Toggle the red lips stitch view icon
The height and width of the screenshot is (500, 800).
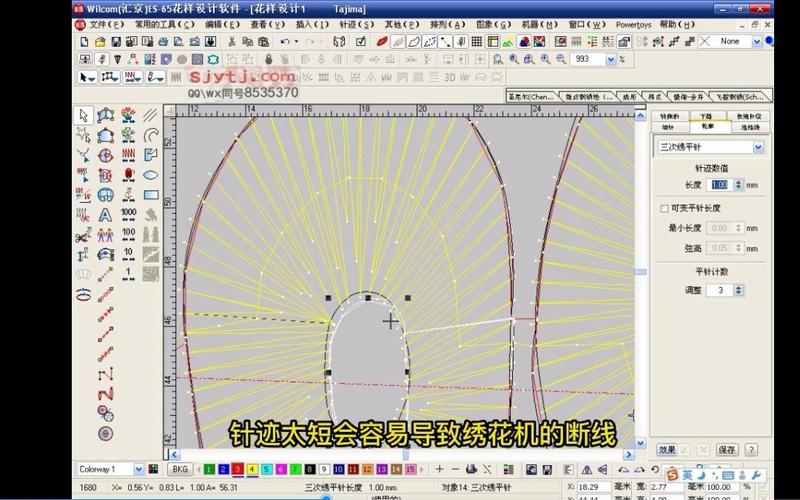point(382,42)
